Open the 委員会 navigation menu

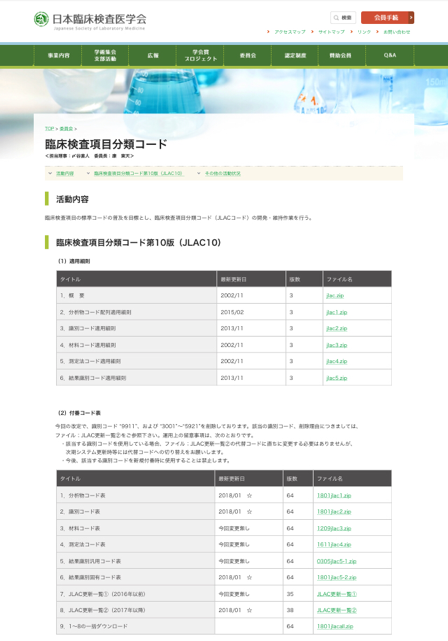point(248,55)
